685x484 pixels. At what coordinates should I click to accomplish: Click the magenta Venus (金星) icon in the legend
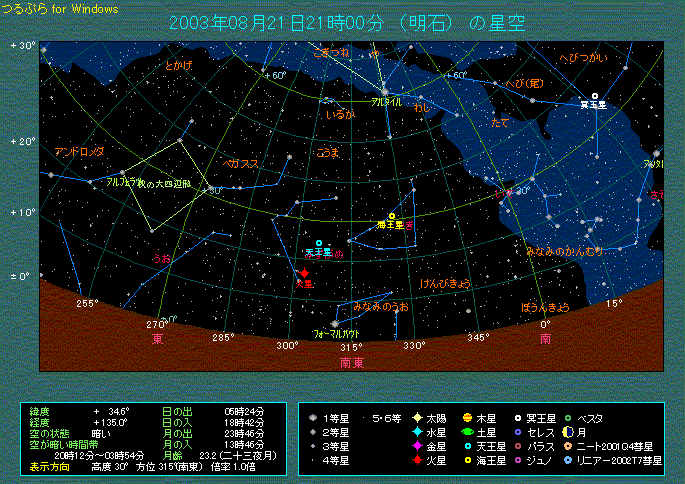point(415,446)
